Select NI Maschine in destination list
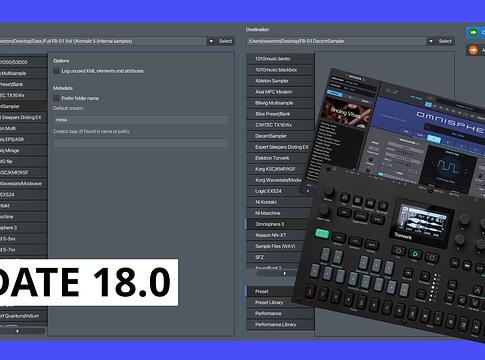Viewport: 485px width, 360px height. point(278,213)
